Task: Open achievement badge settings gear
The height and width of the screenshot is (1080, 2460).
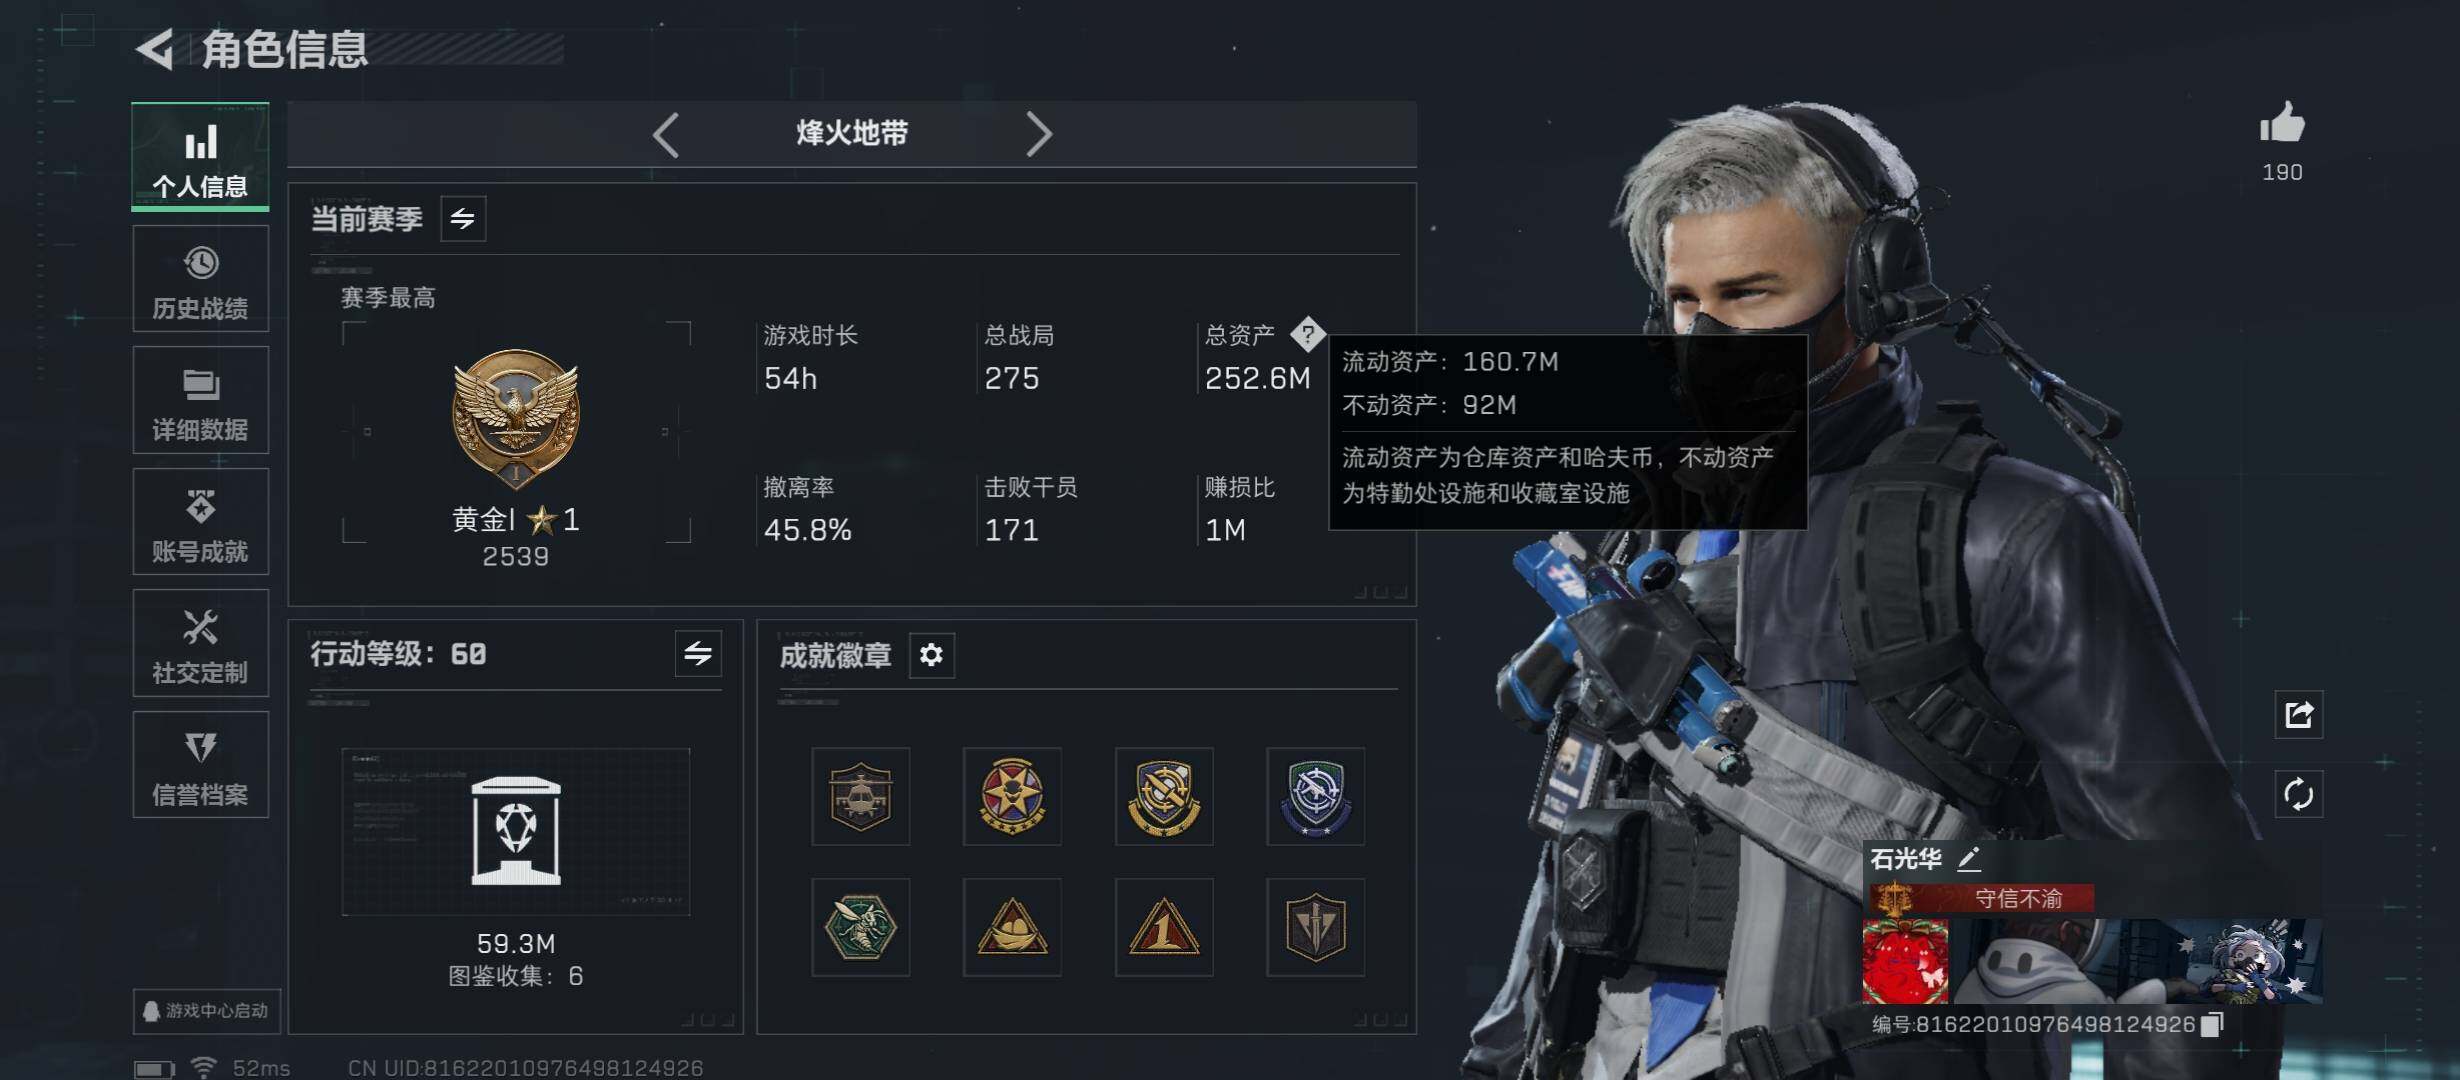Action: (x=931, y=655)
